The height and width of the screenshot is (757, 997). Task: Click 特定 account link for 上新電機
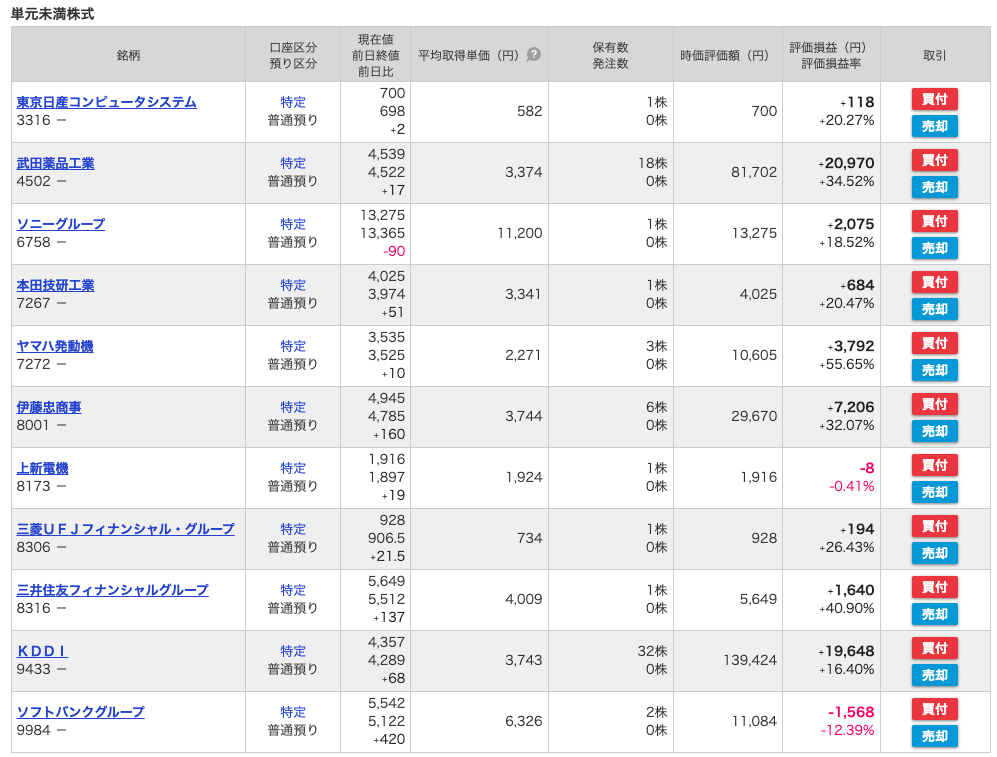[293, 468]
